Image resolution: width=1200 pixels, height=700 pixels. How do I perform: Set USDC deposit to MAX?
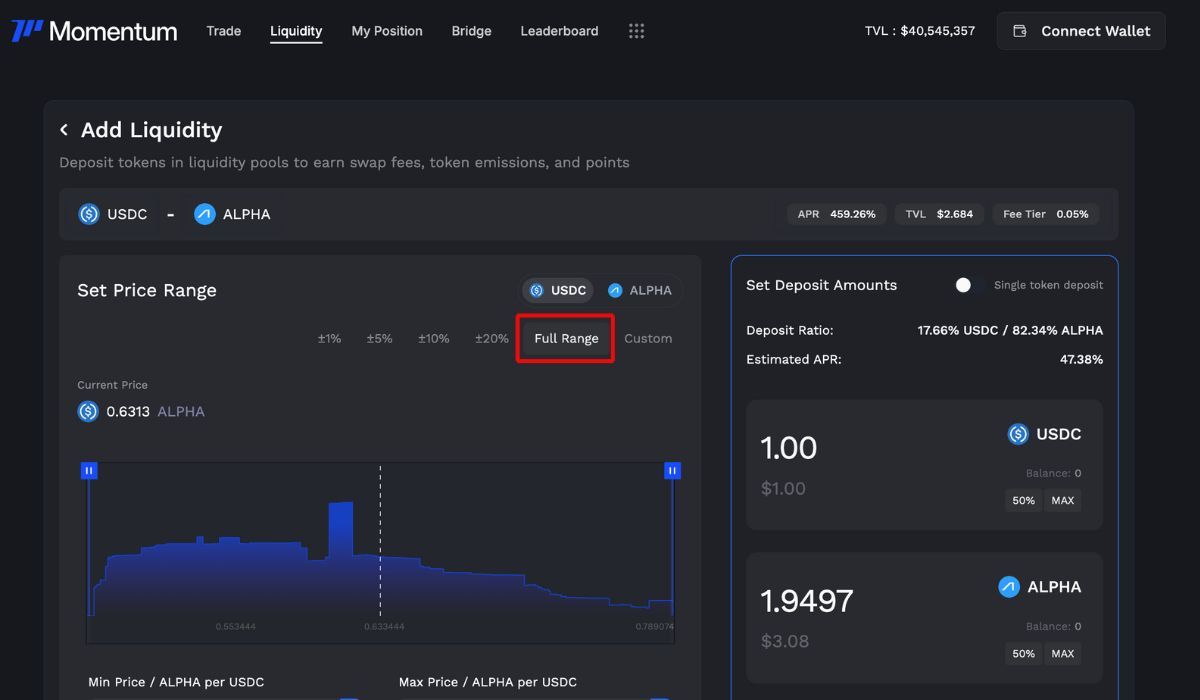pyautogui.click(x=1062, y=500)
